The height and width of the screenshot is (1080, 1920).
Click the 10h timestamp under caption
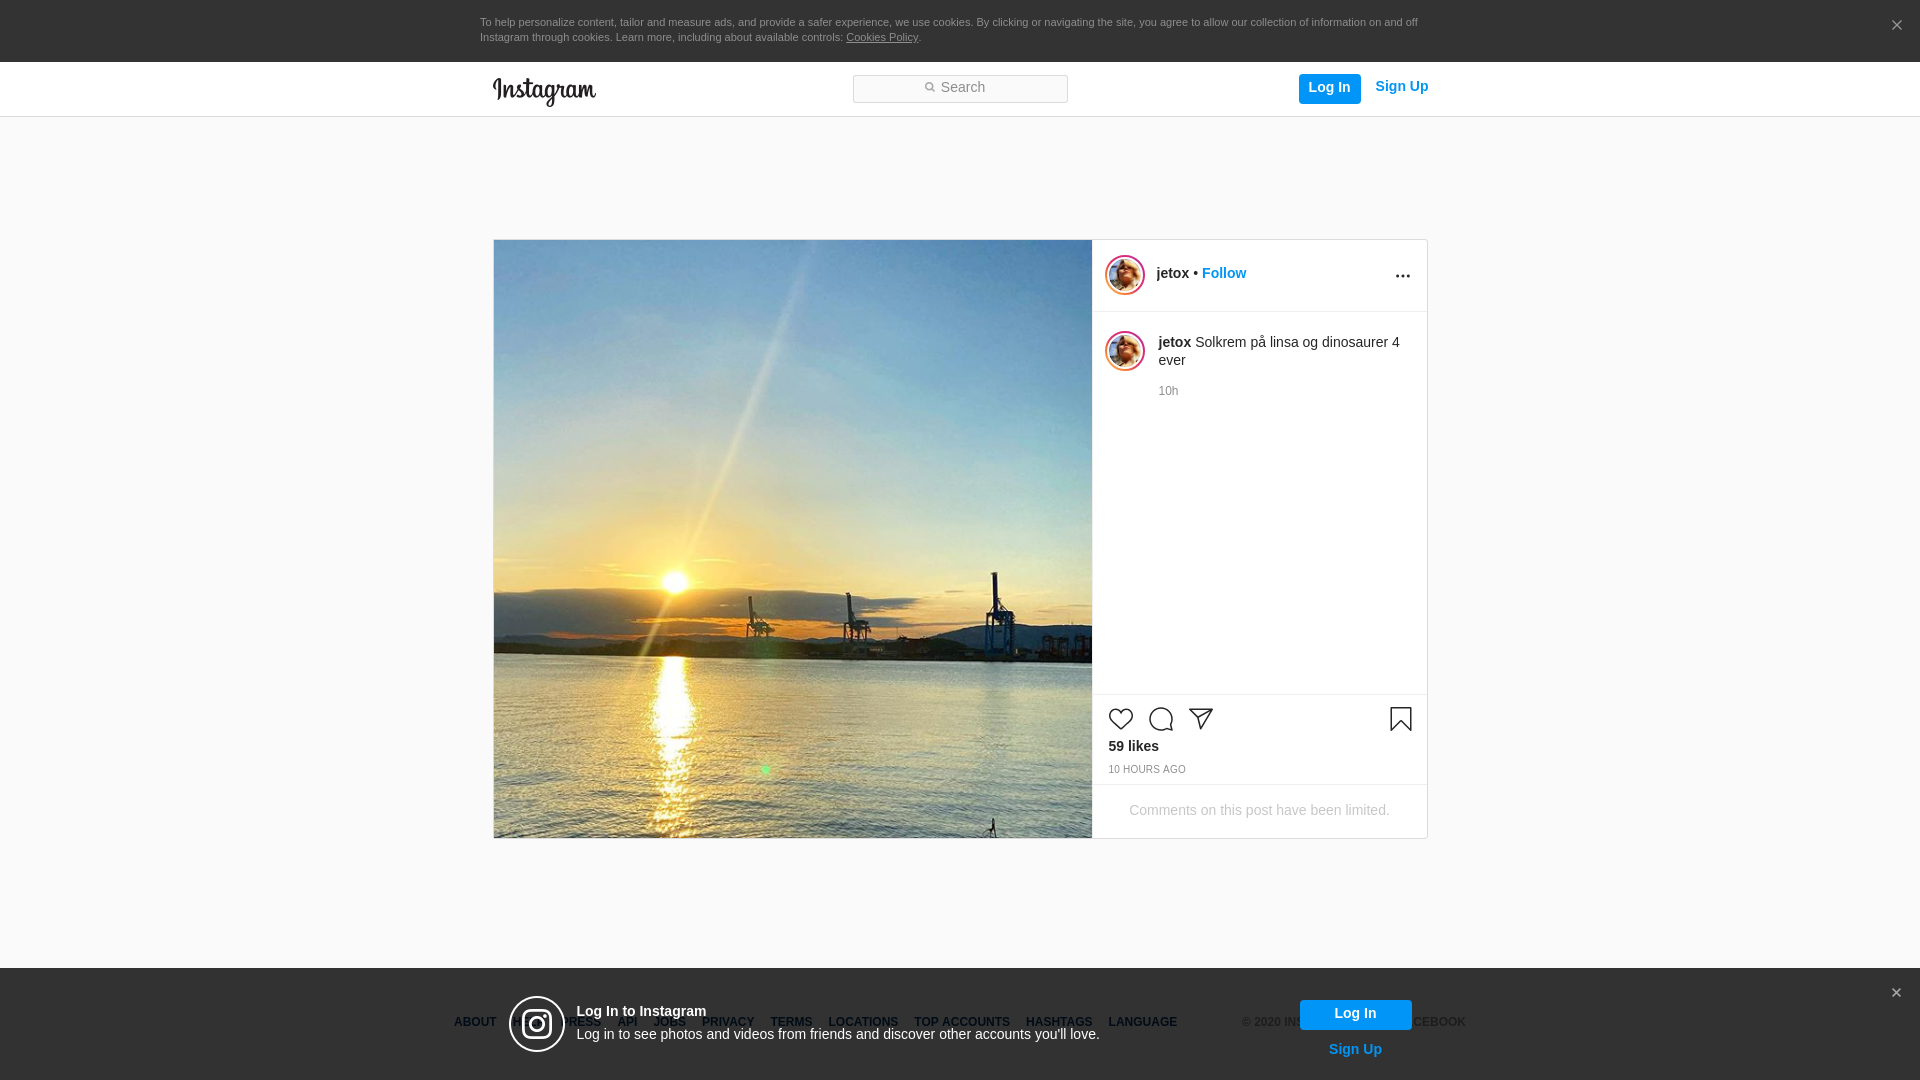1168,391
